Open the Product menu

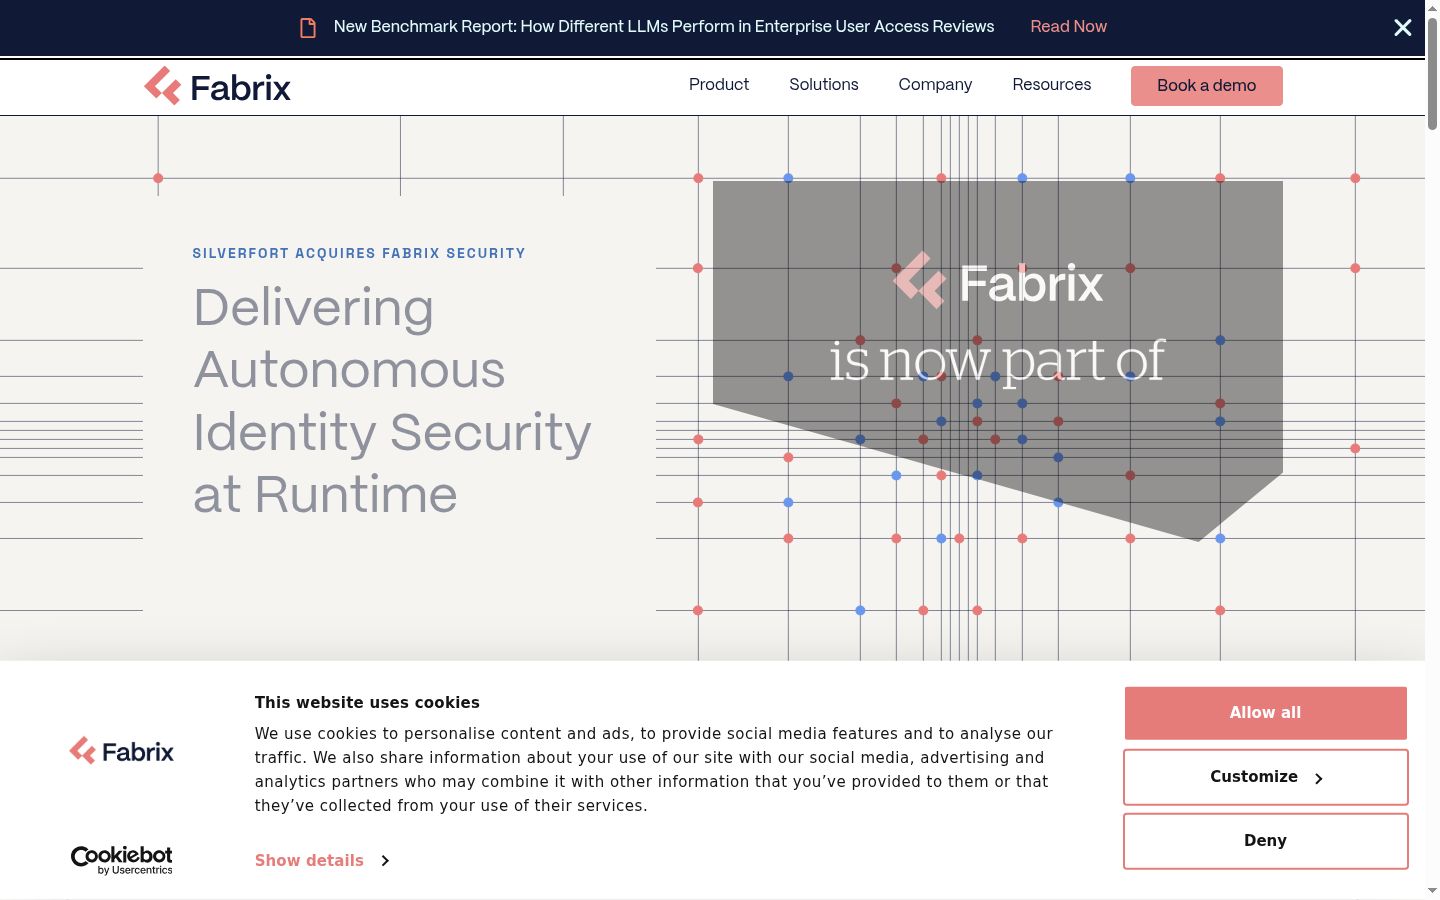[719, 85]
